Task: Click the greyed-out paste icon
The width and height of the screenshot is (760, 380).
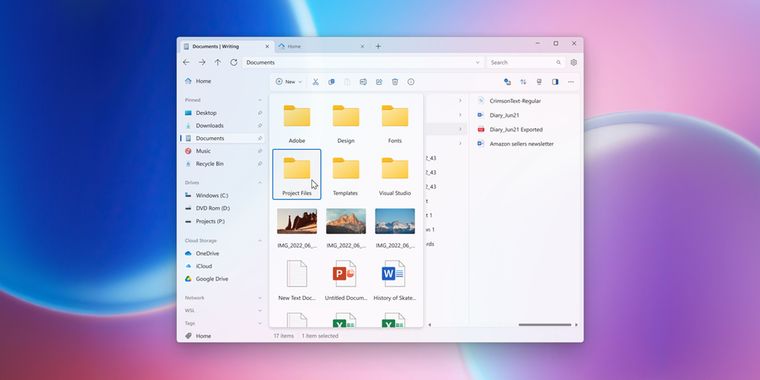Action: (x=347, y=82)
